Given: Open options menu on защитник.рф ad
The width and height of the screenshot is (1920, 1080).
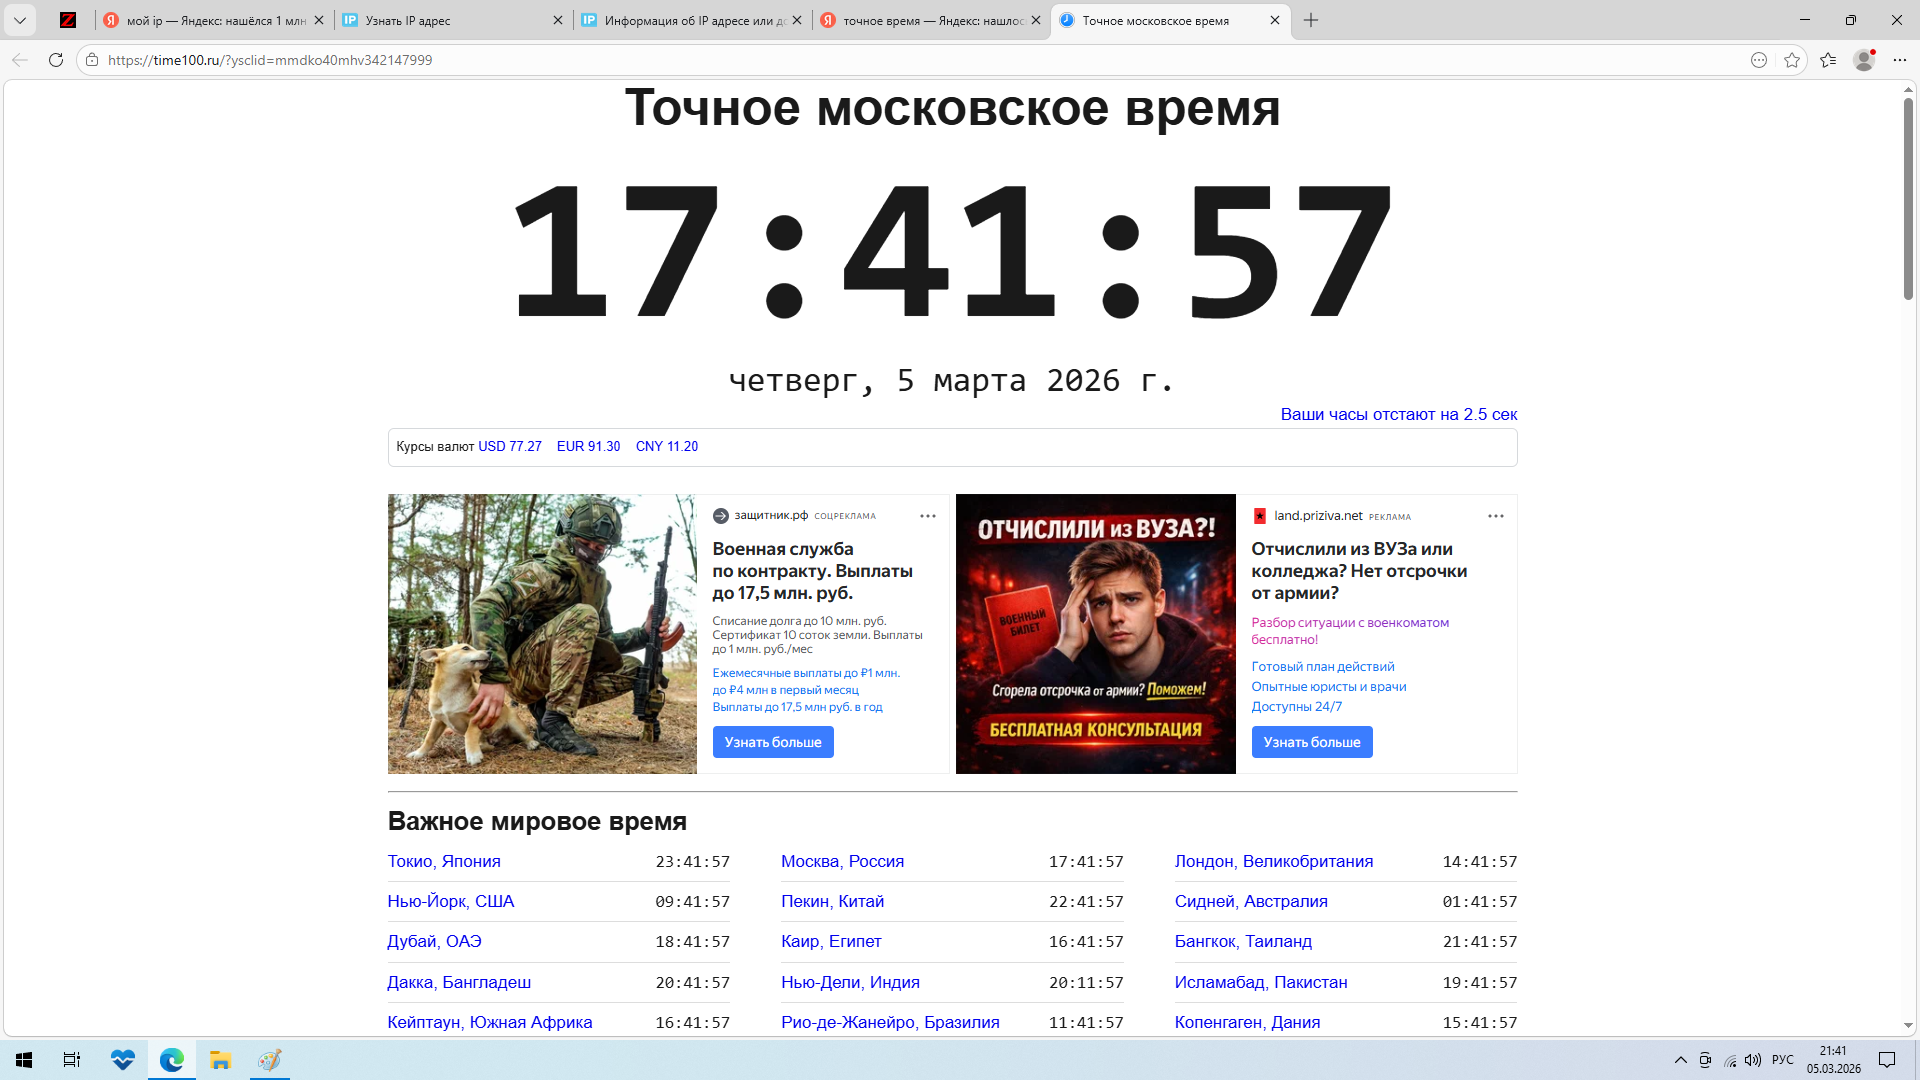Looking at the screenshot, I should [x=928, y=516].
